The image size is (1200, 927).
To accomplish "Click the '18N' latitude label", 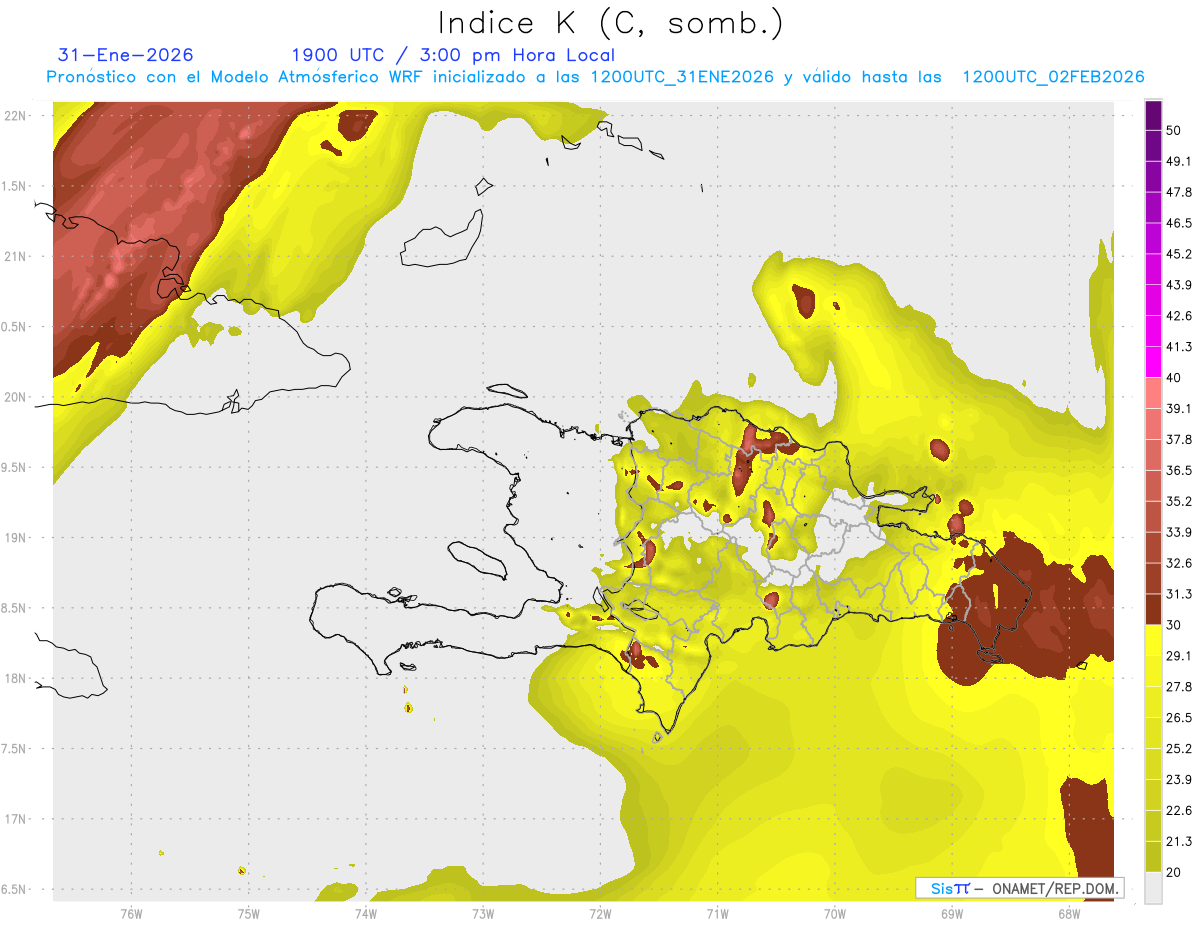I will (16, 678).
